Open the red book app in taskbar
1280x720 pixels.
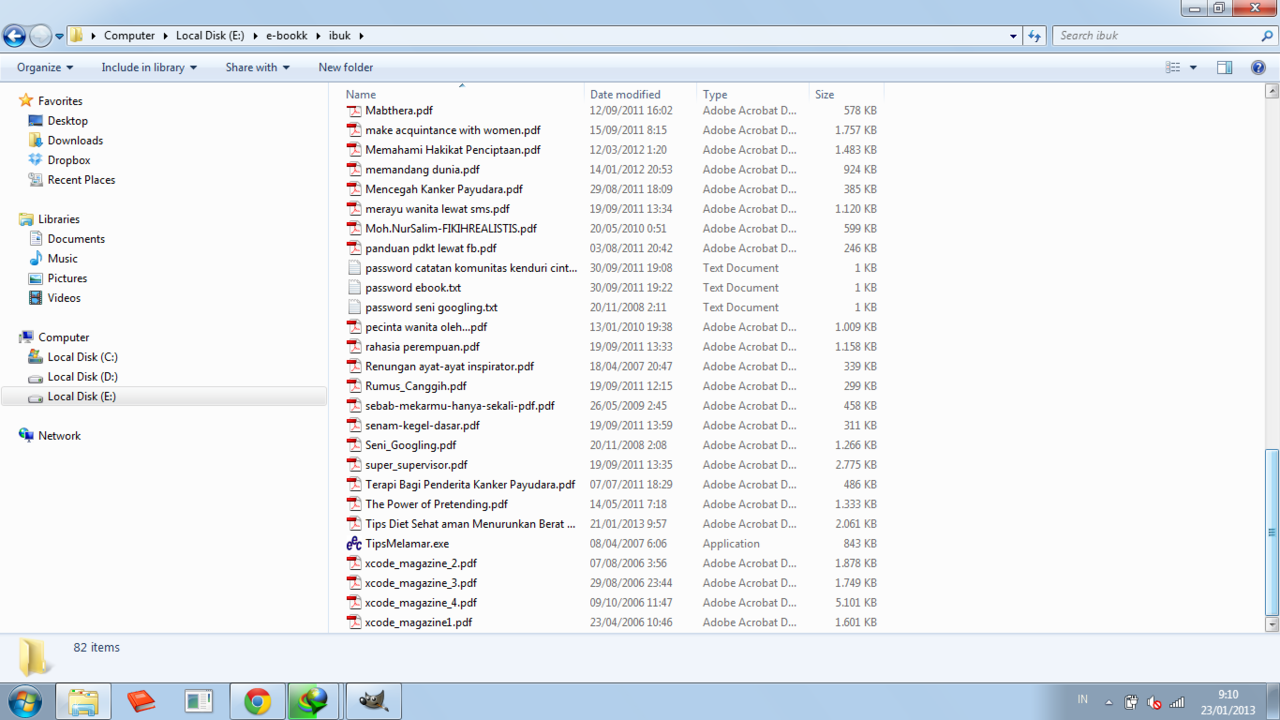[141, 702]
